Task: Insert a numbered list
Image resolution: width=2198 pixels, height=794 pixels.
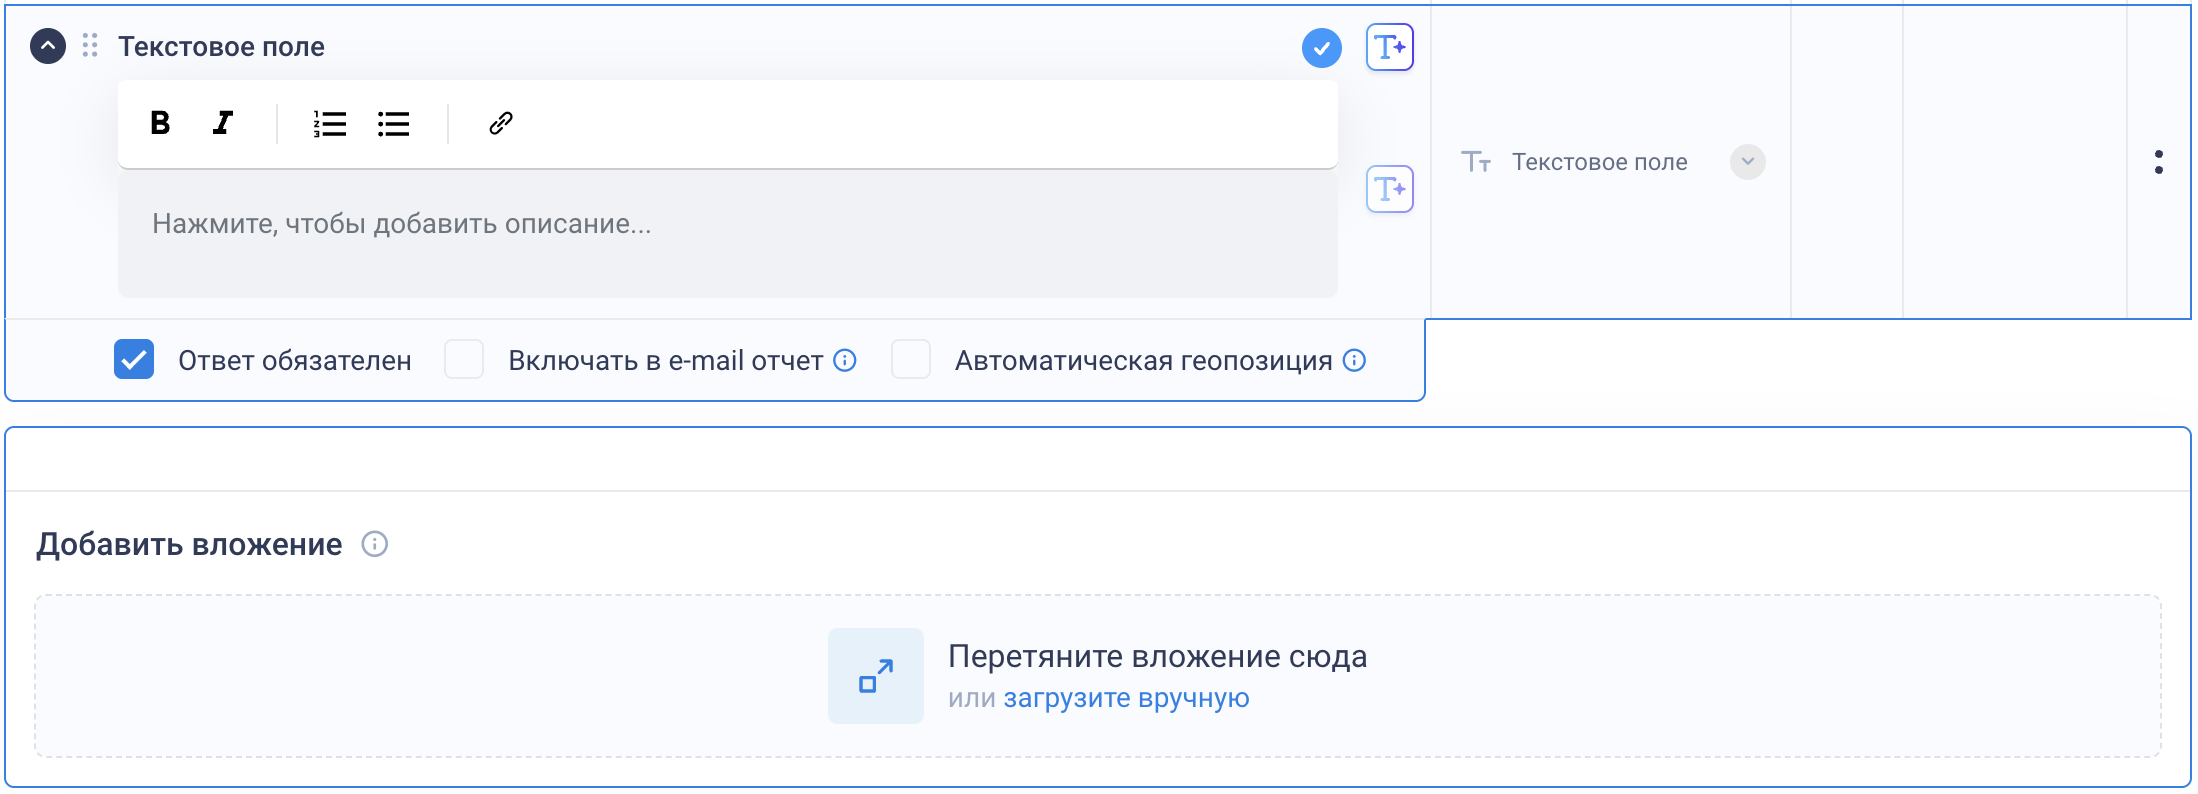Action: coord(329,124)
